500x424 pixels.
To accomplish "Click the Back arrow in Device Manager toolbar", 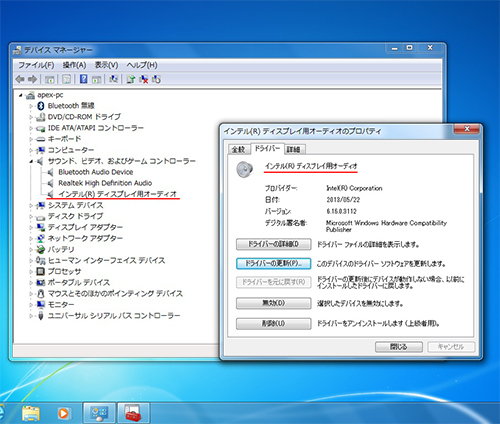I will pos(20,79).
